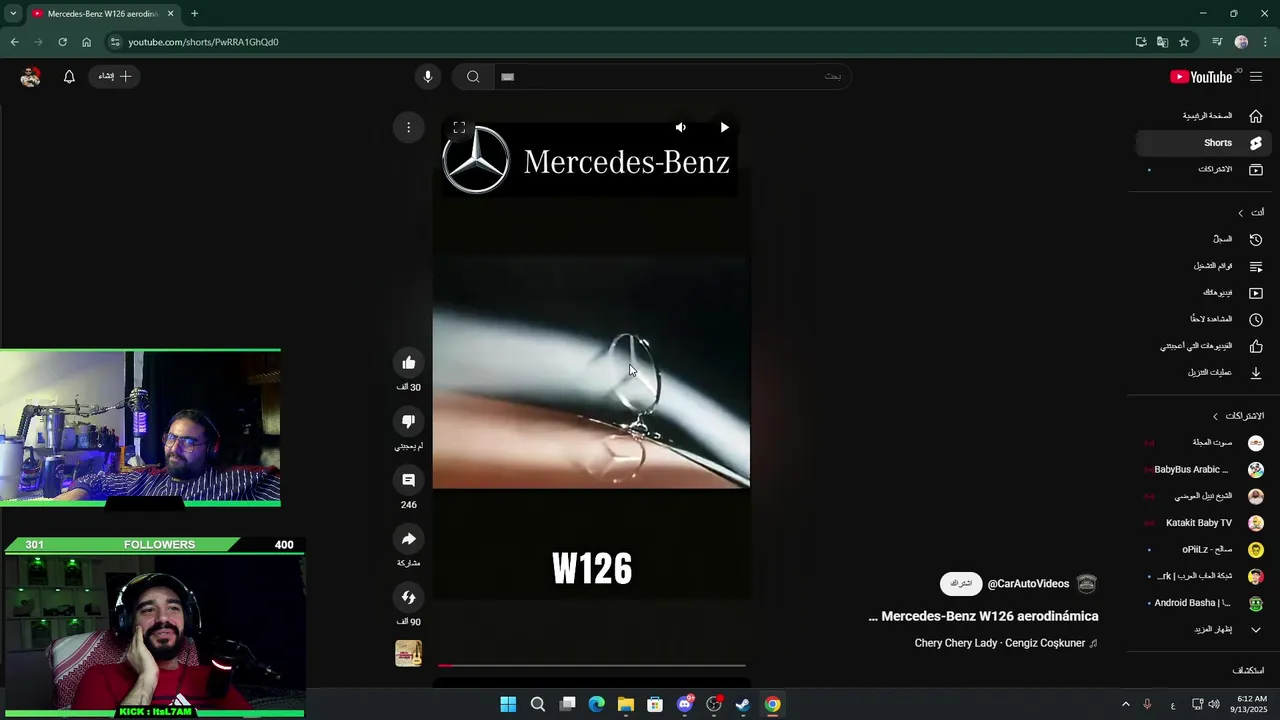This screenshot has height=720, width=1280.
Task: Expand show more subscriptions chevron
Action: click(x=1256, y=630)
